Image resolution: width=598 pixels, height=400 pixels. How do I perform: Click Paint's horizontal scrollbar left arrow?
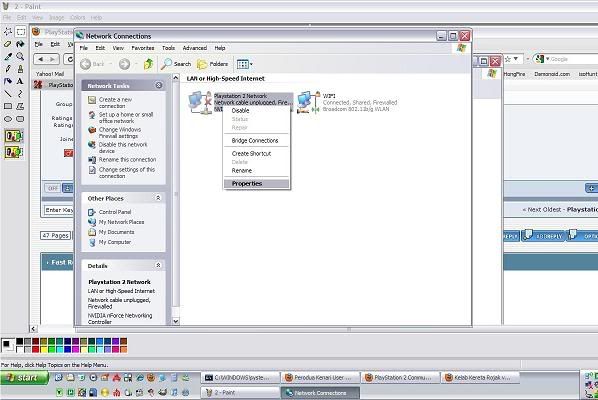[33, 329]
